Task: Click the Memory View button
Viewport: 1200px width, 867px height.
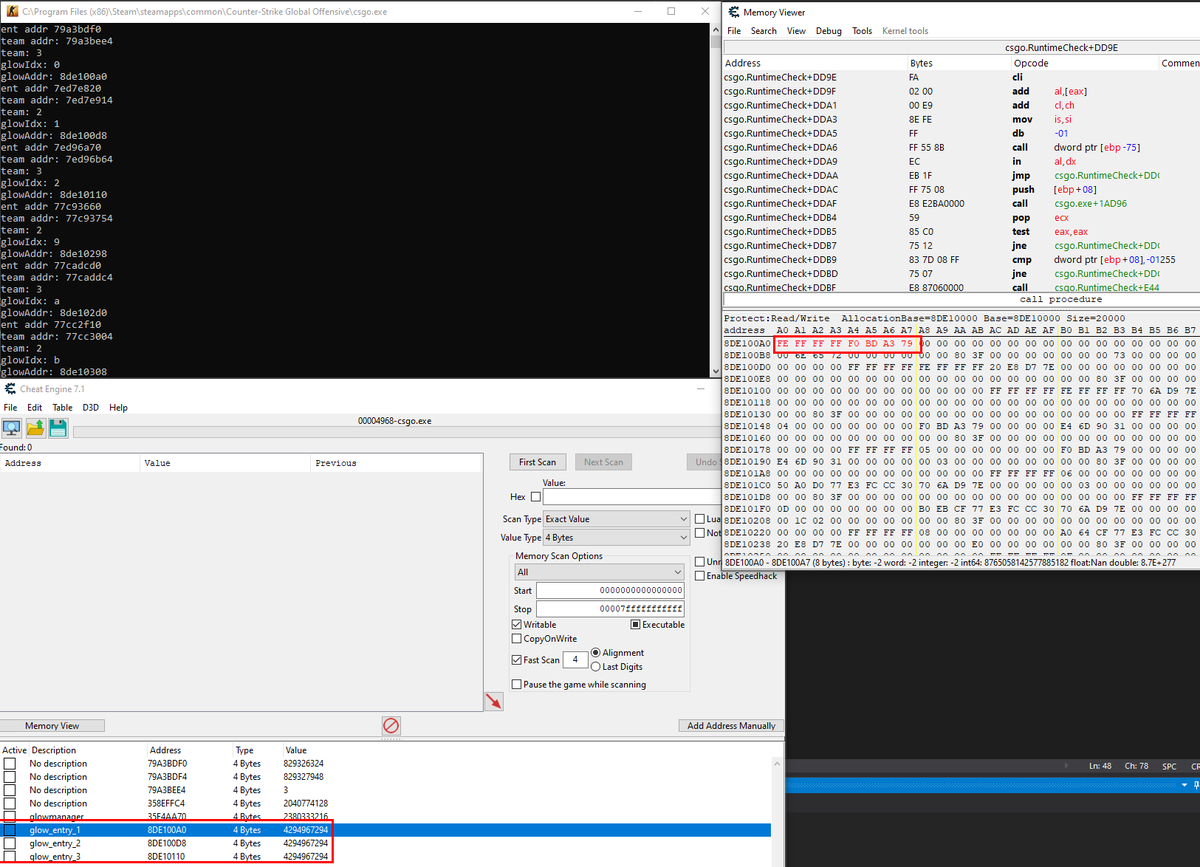Action: [x=52, y=725]
